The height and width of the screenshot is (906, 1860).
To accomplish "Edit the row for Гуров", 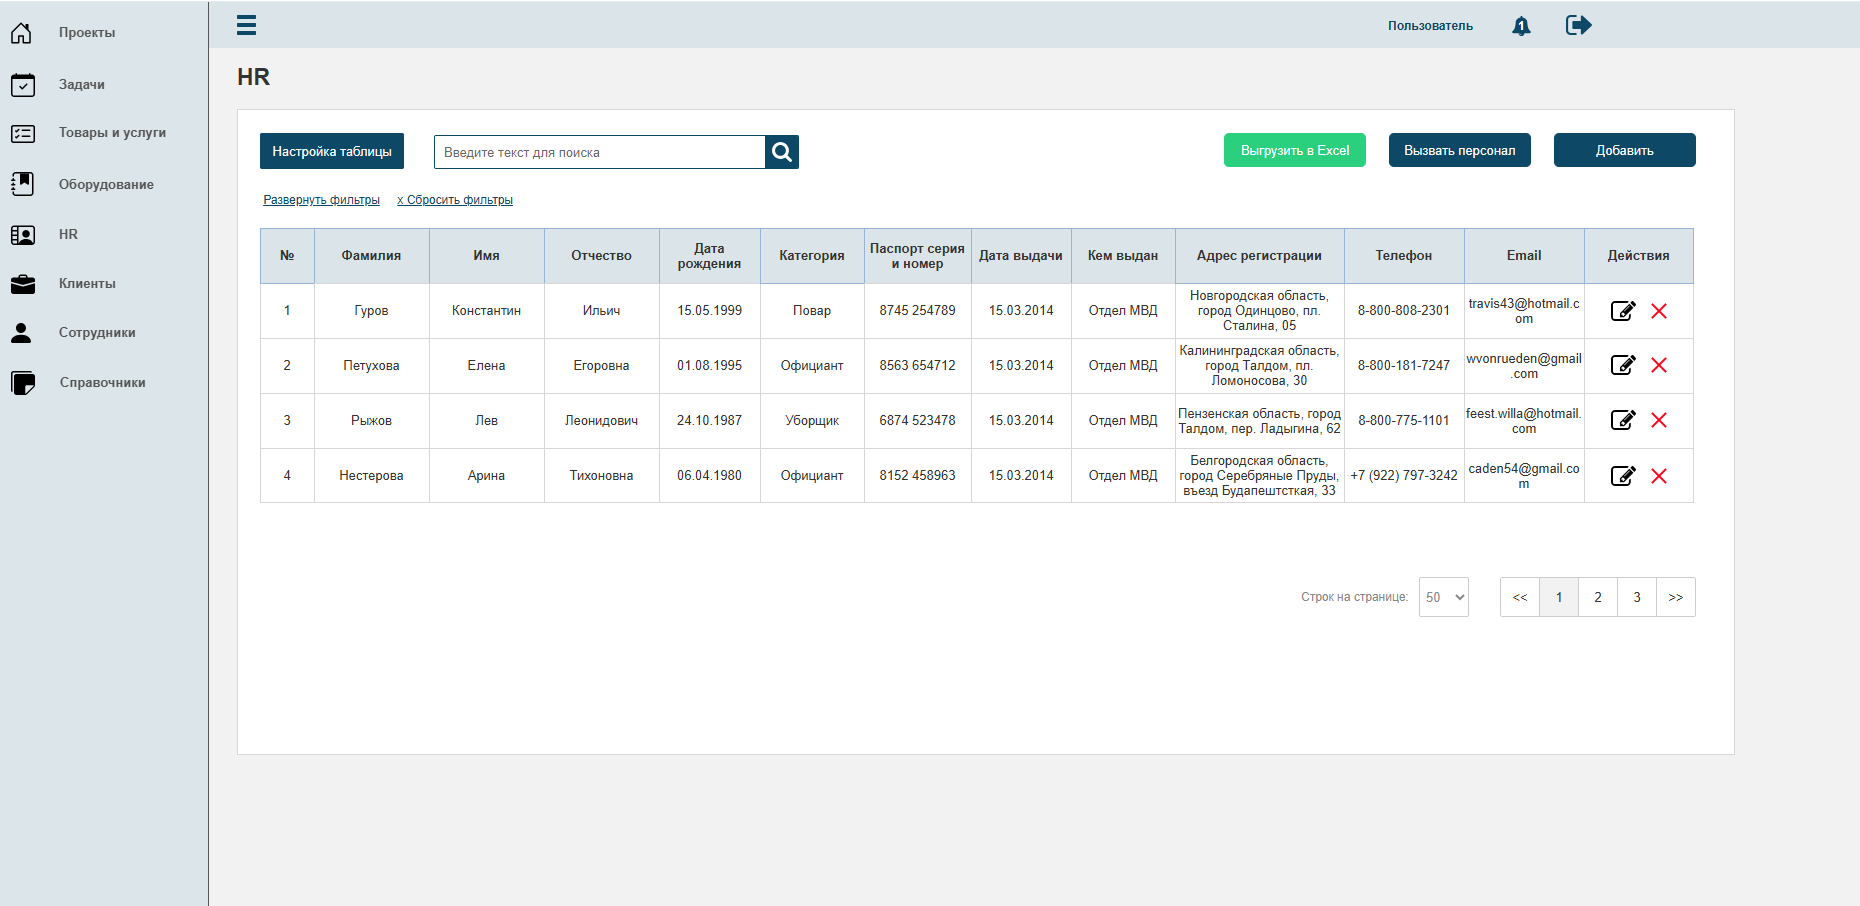I will (1623, 311).
